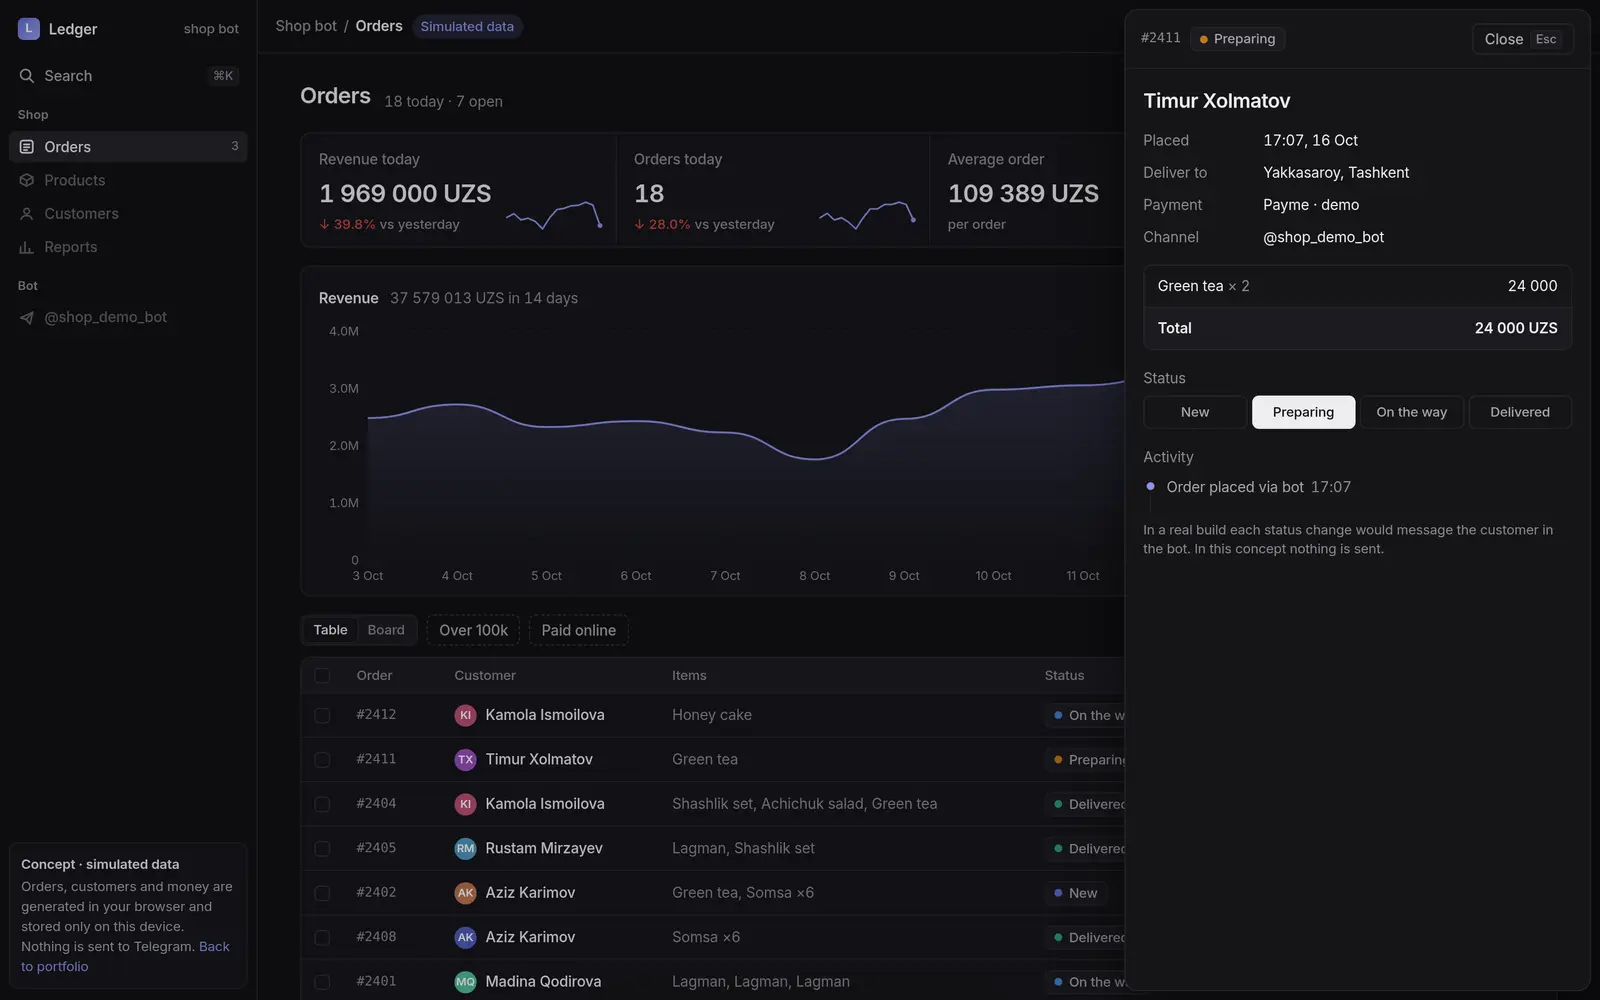
Task: Click Kamola Ismoilova on order #2404
Action: pyautogui.click(x=545, y=804)
